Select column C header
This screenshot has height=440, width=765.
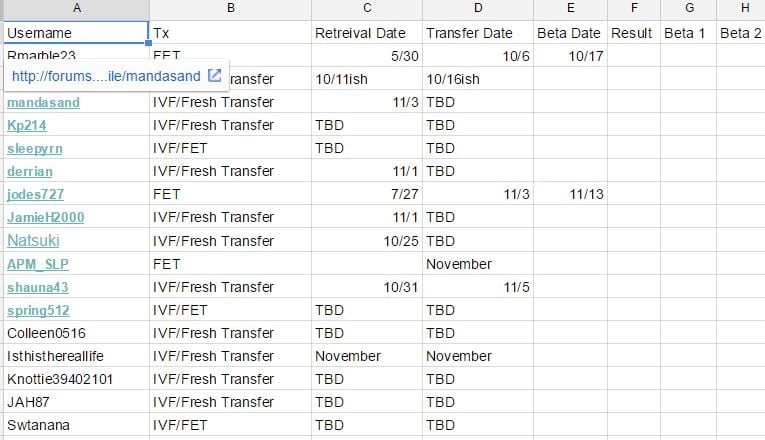pyautogui.click(x=367, y=8)
